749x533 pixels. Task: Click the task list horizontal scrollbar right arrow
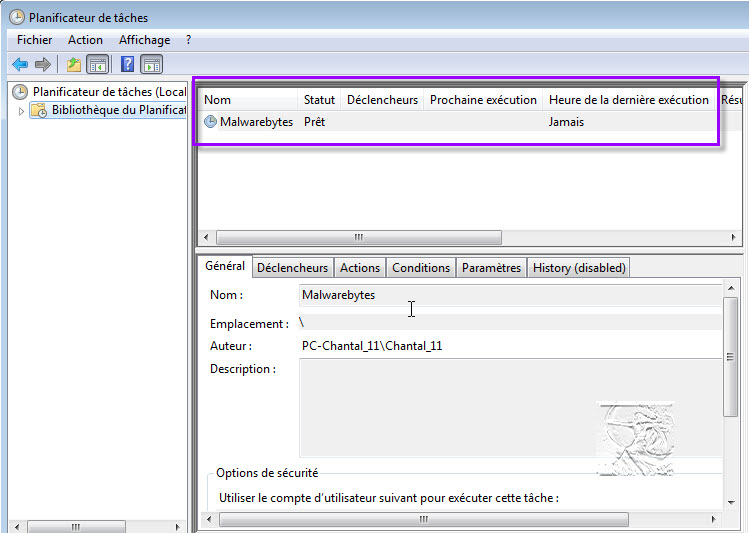(736, 238)
